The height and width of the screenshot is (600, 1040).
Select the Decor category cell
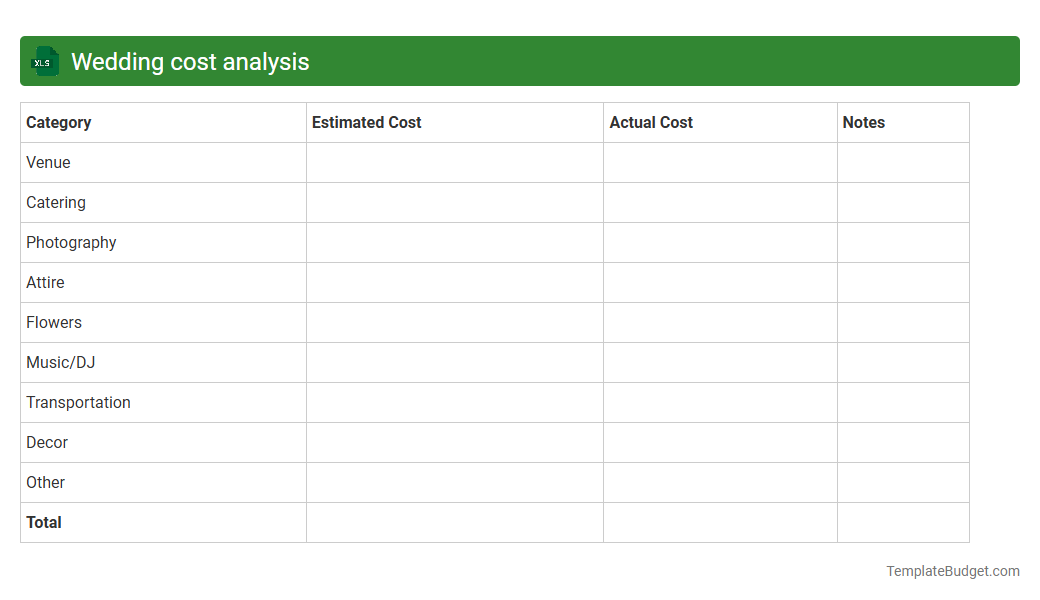tap(47, 442)
